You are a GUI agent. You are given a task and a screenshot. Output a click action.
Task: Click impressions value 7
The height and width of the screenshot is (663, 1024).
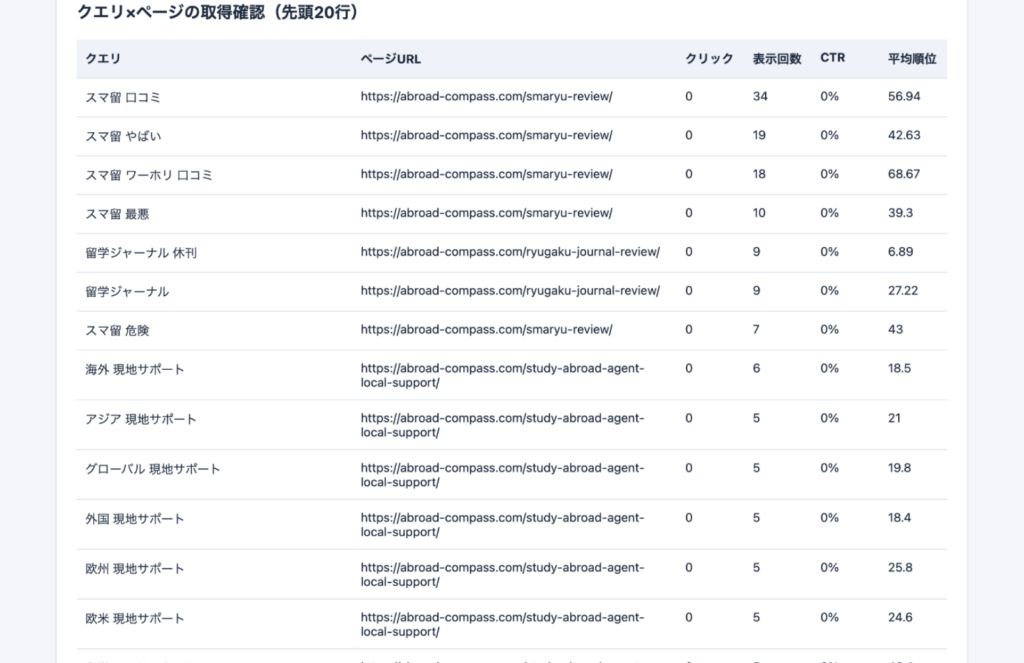click(x=756, y=330)
